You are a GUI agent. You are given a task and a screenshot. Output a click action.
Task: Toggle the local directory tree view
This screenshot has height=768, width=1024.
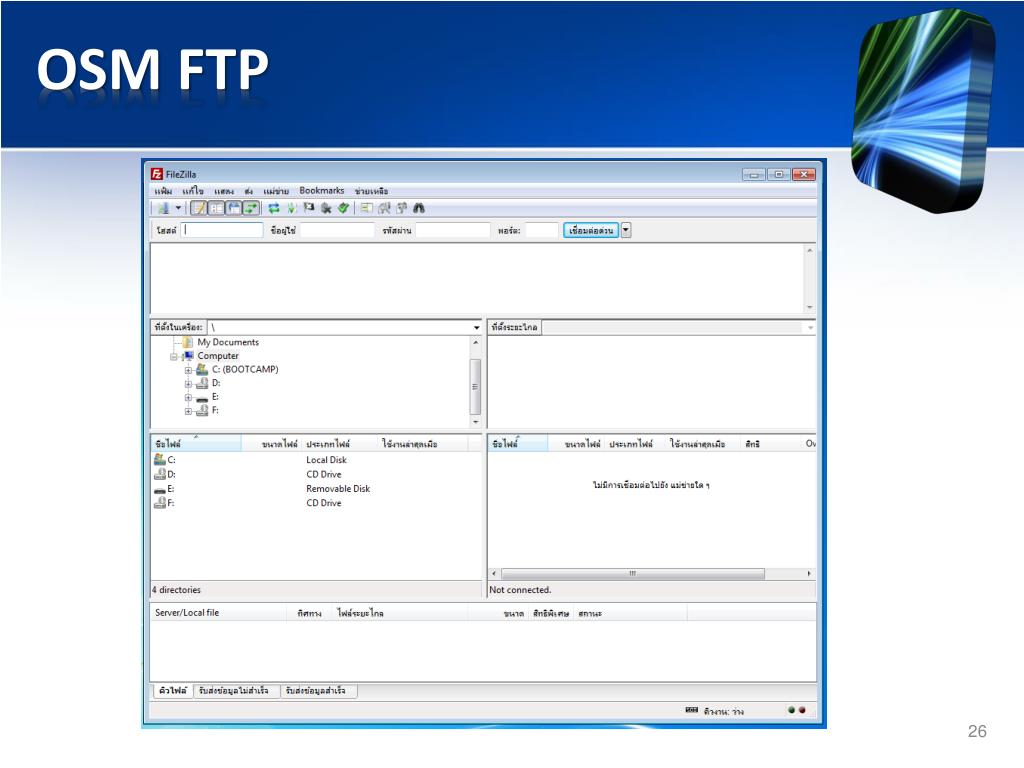pyautogui.click(x=216, y=208)
